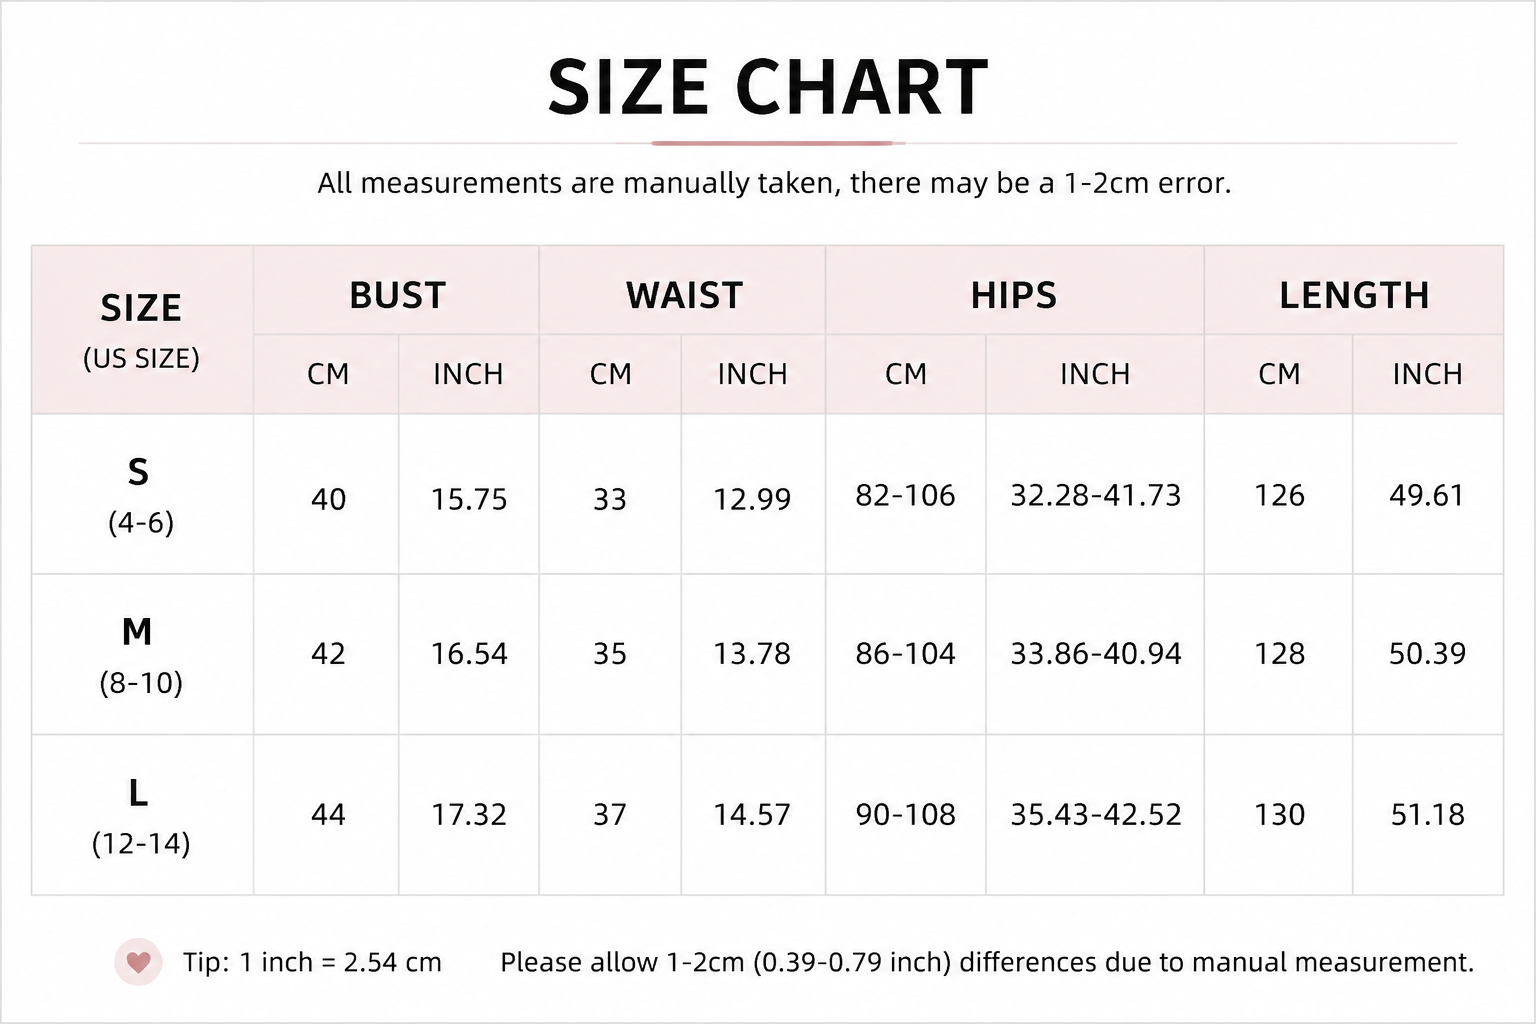
Task: Select the BUST column header
Action: [x=396, y=294]
